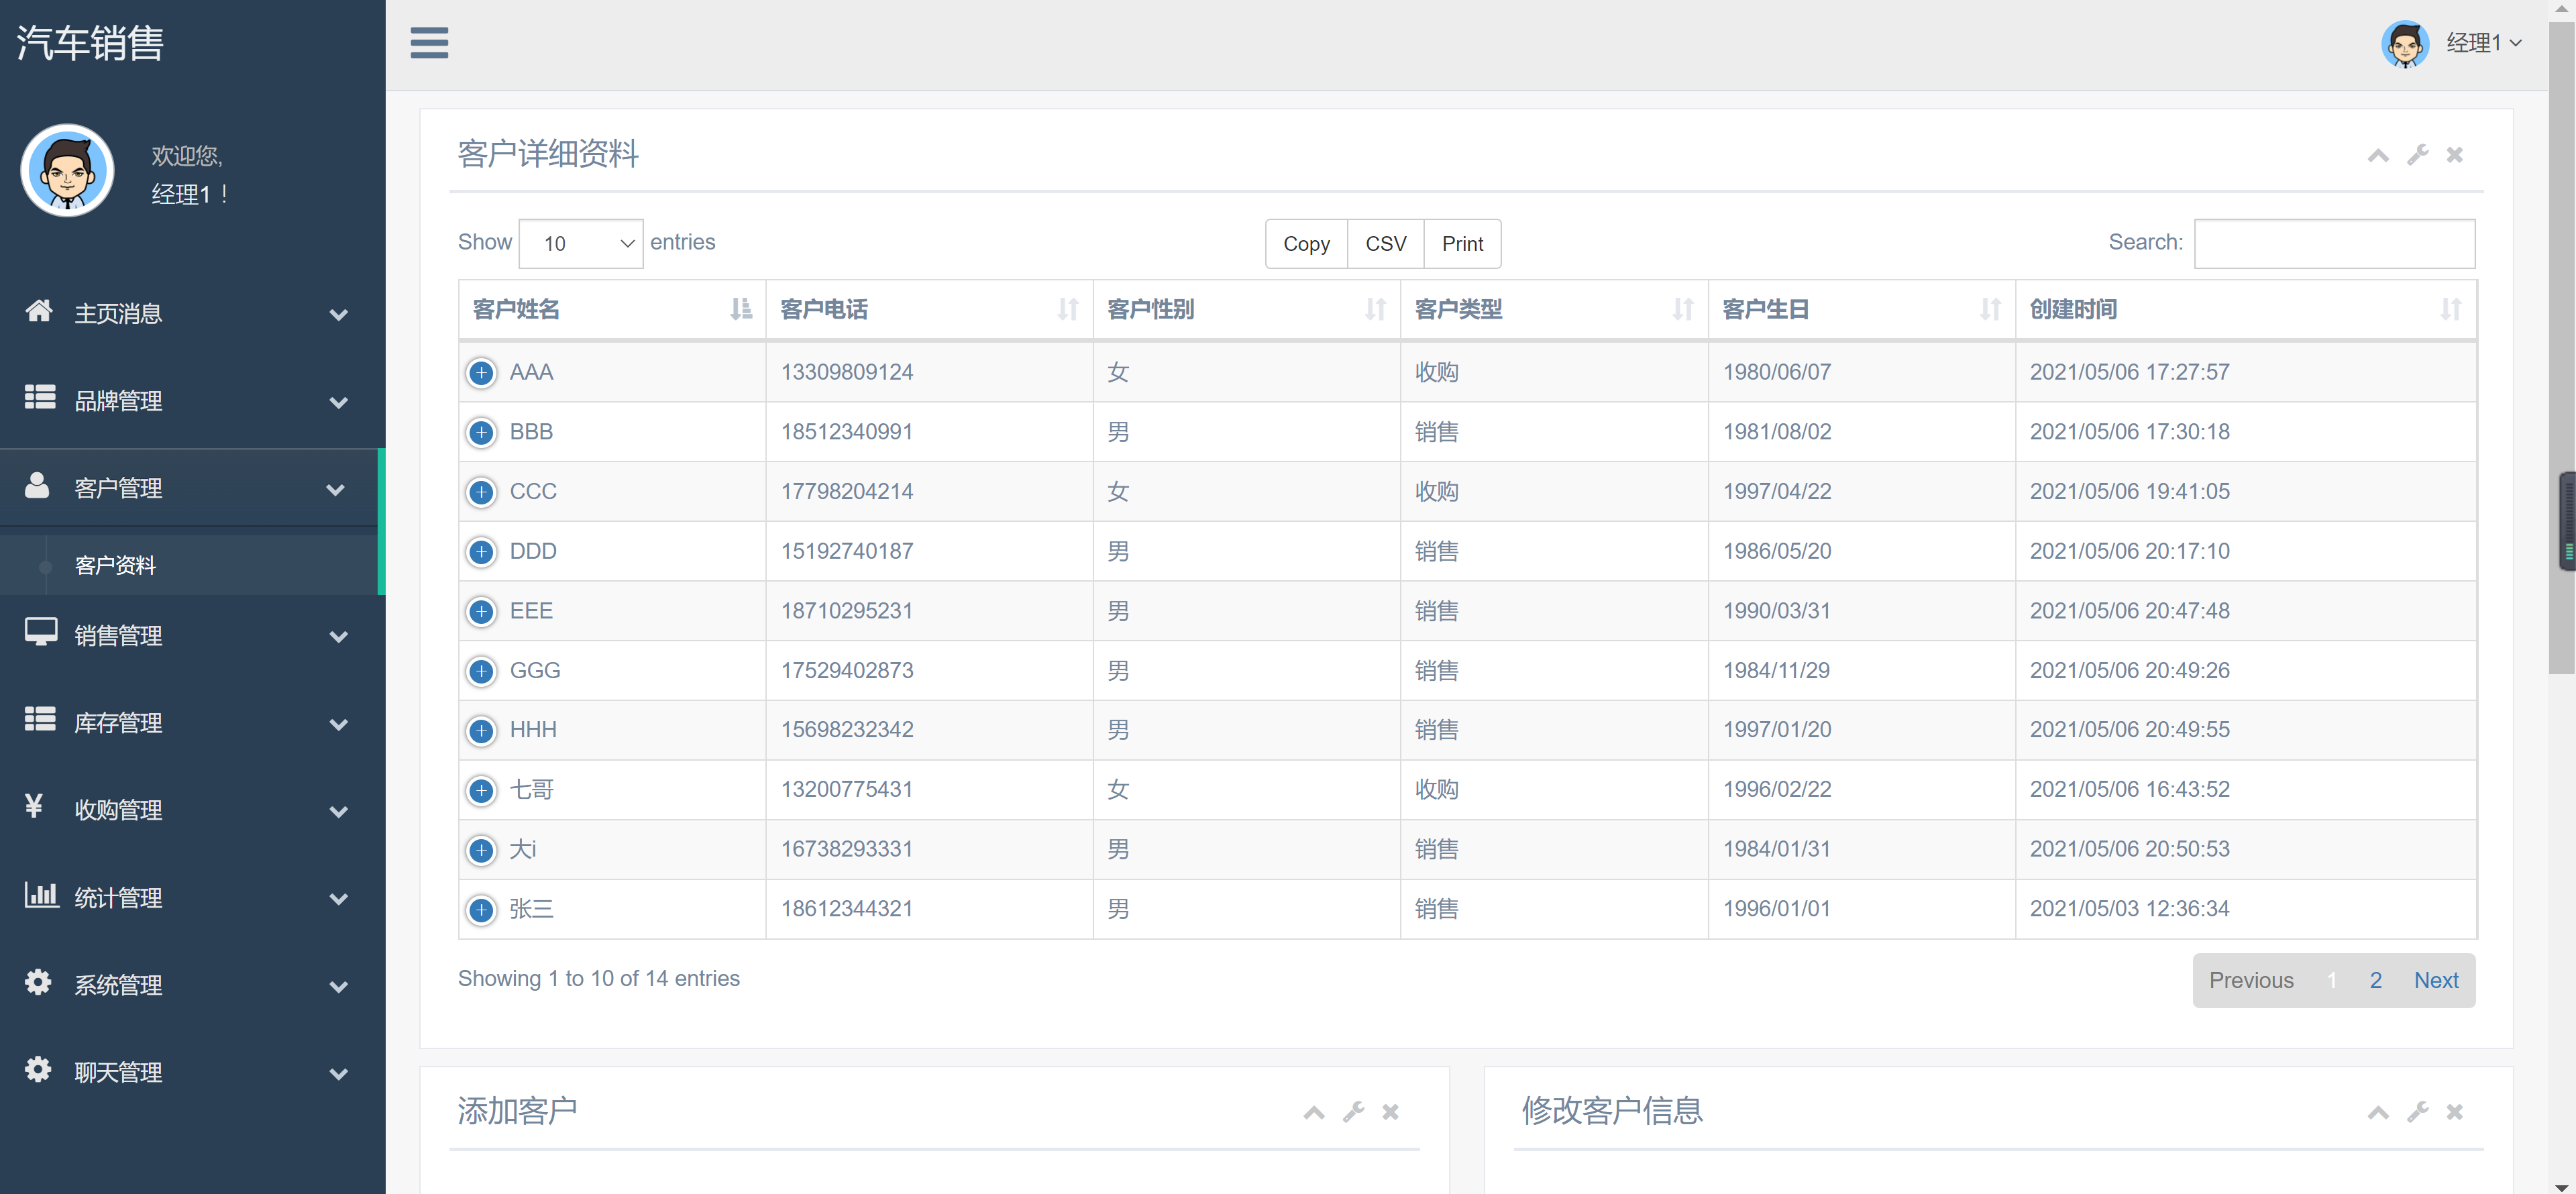The width and height of the screenshot is (2576, 1194).
Task: Open 修改客户信息 panel wrench settings
Action: pyautogui.click(x=2417, y=1112)
